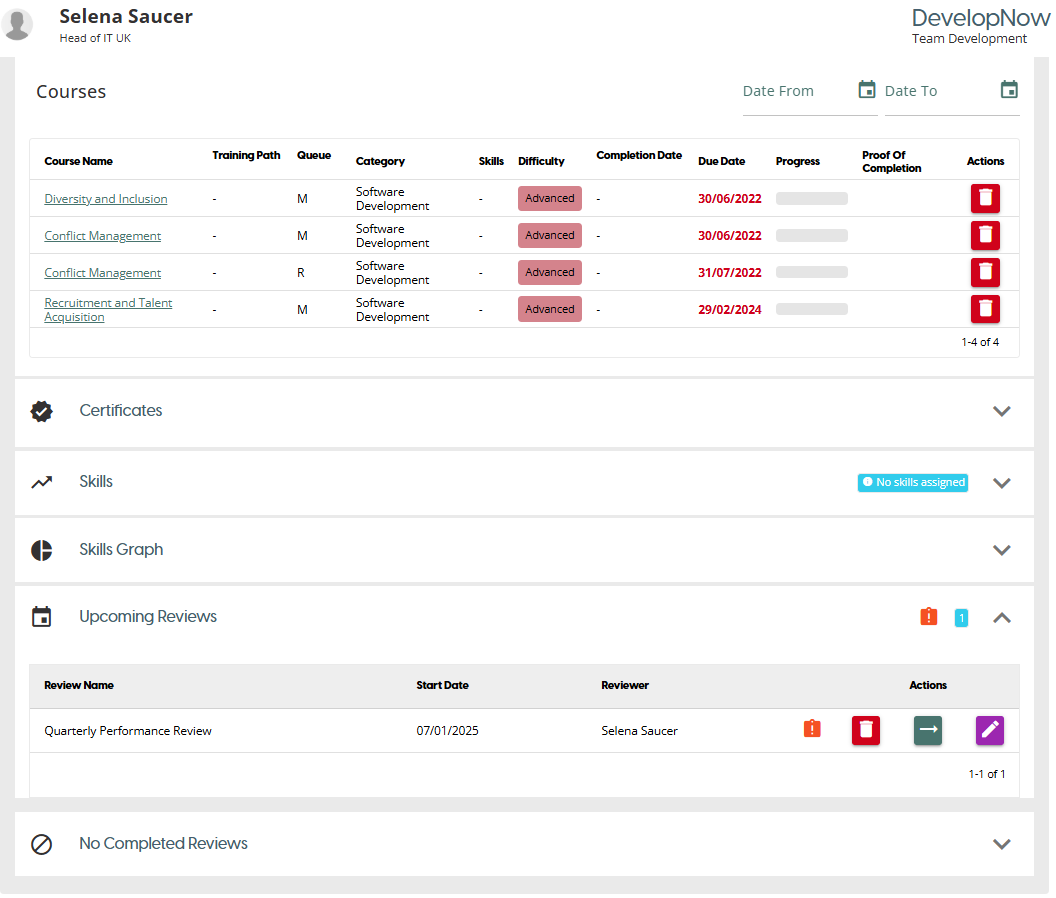Delete the Diversity and Inclusion course
Image resolution: width=1056 pixels, height=898 pixels.
[x=985, y=198]
